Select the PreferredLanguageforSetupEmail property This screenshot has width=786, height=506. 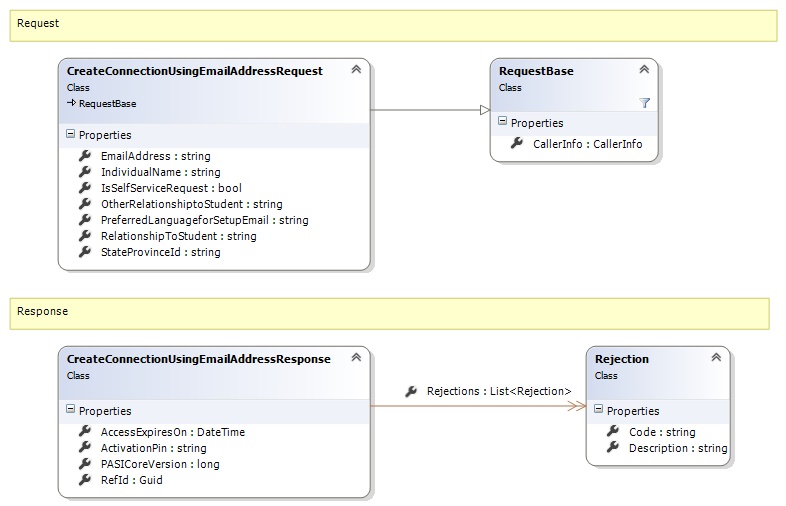coord(204,220)
